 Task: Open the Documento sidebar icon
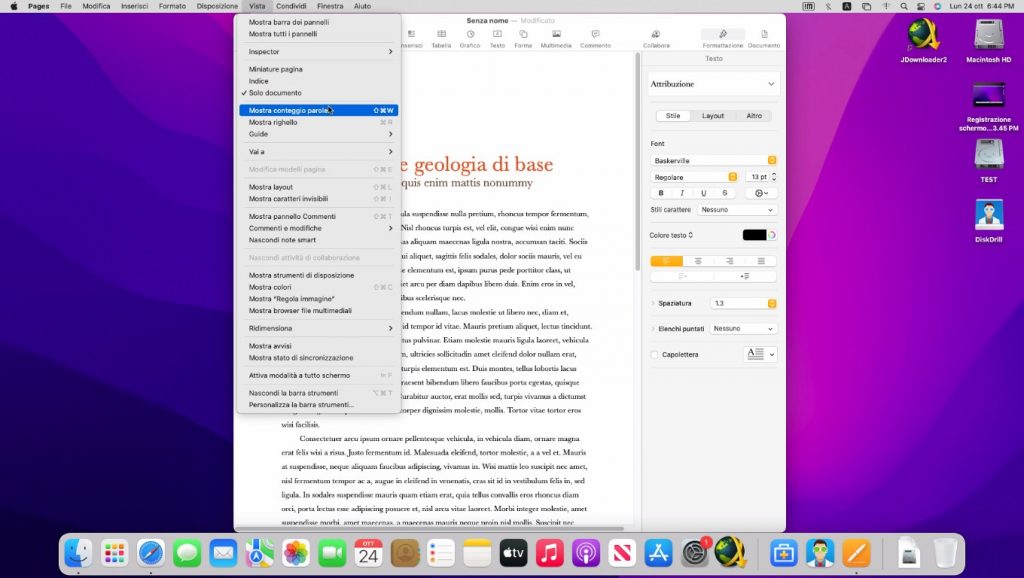click(764, 34)
